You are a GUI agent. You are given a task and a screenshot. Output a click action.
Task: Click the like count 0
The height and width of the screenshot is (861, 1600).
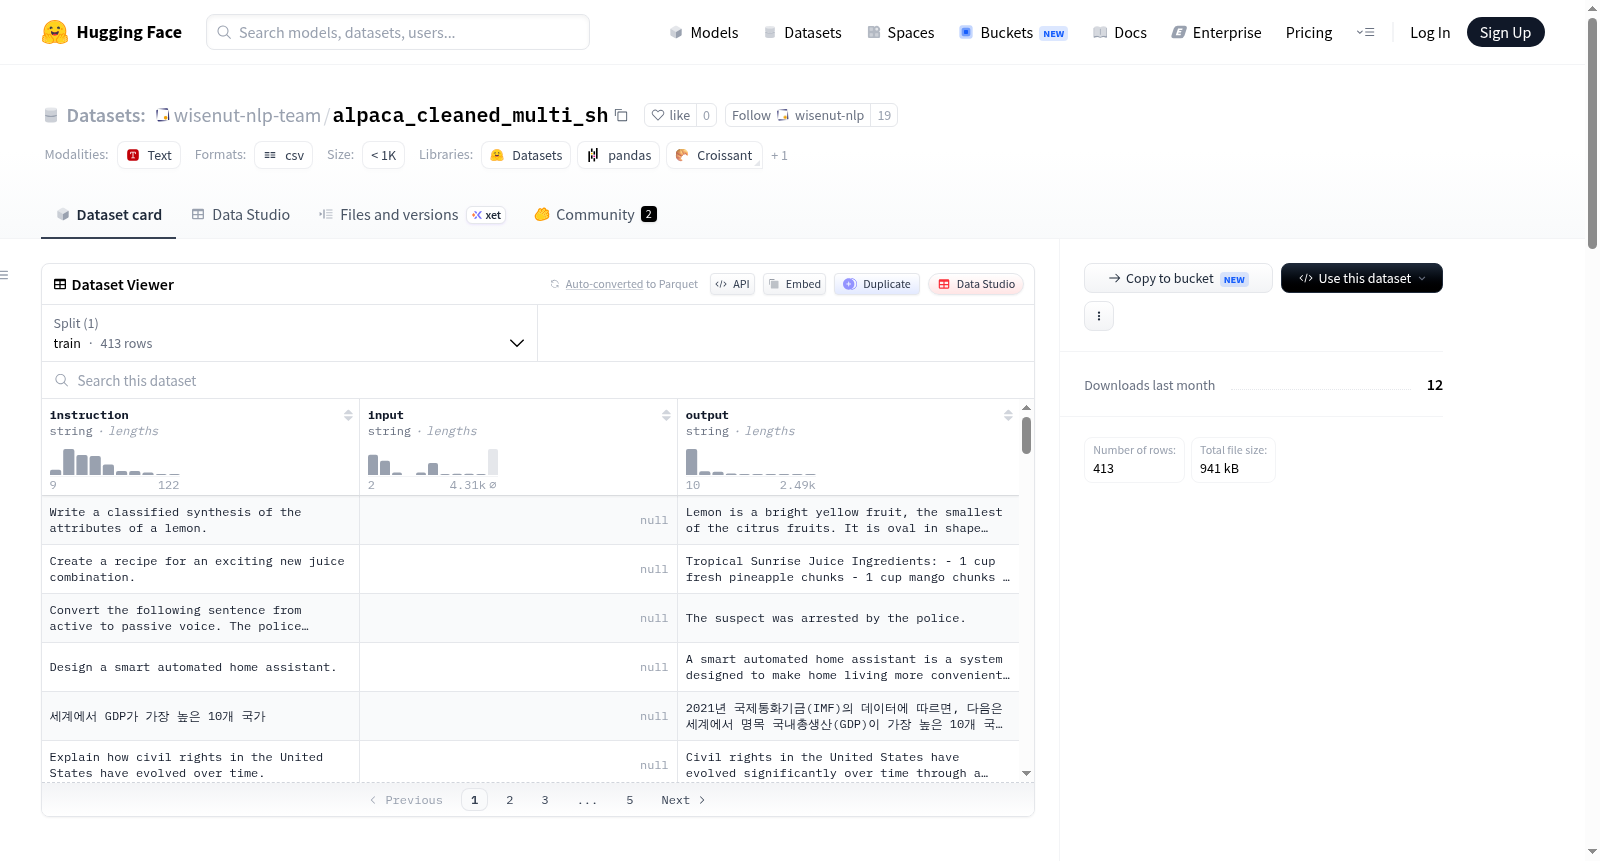click(706, 115)
